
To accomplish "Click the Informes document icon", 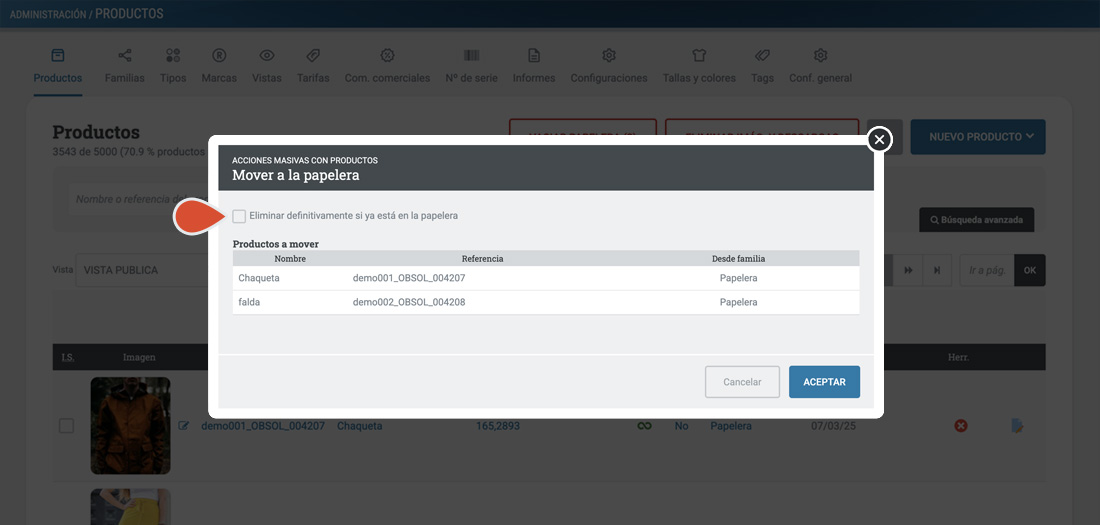I will (534, 55).
